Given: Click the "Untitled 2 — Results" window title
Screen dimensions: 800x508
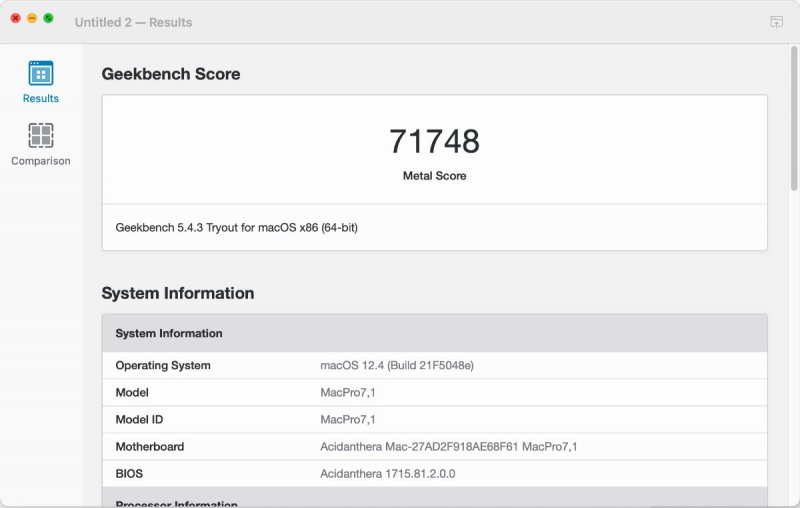Looking at the screenshot, I should tap(133, 22).
